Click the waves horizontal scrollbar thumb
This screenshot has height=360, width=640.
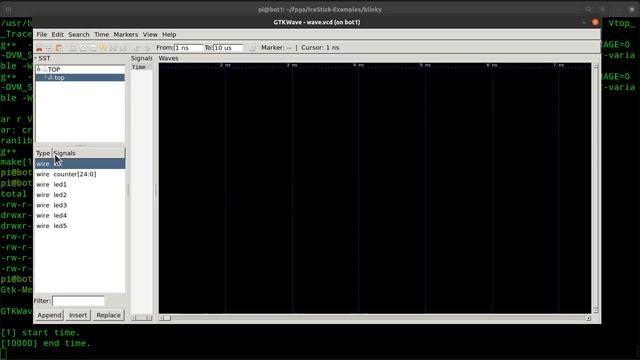[168, 318]
